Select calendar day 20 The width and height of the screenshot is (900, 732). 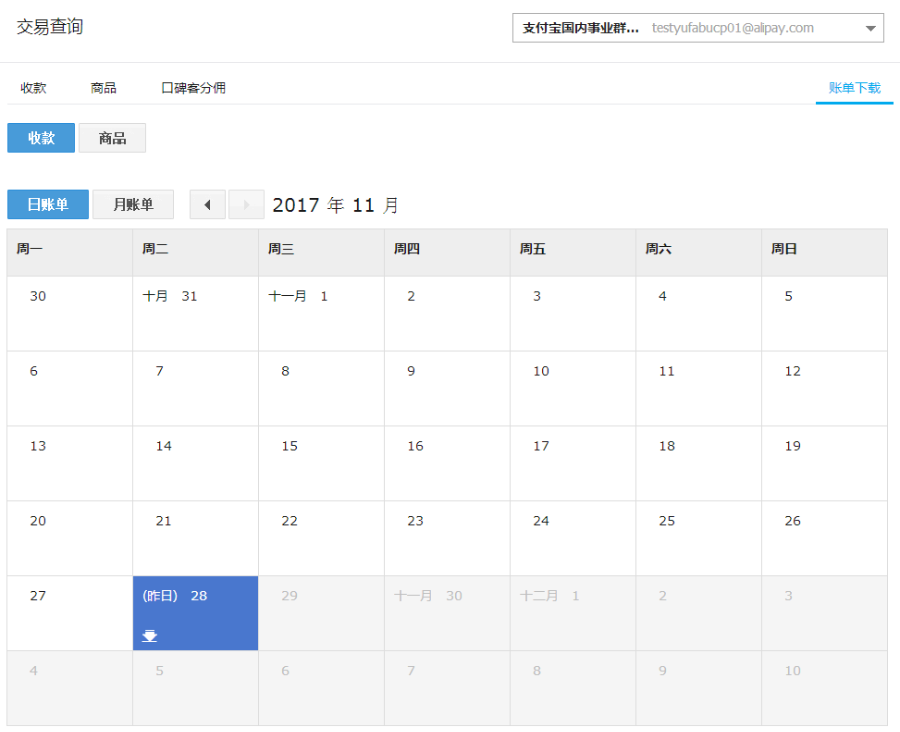69,539
